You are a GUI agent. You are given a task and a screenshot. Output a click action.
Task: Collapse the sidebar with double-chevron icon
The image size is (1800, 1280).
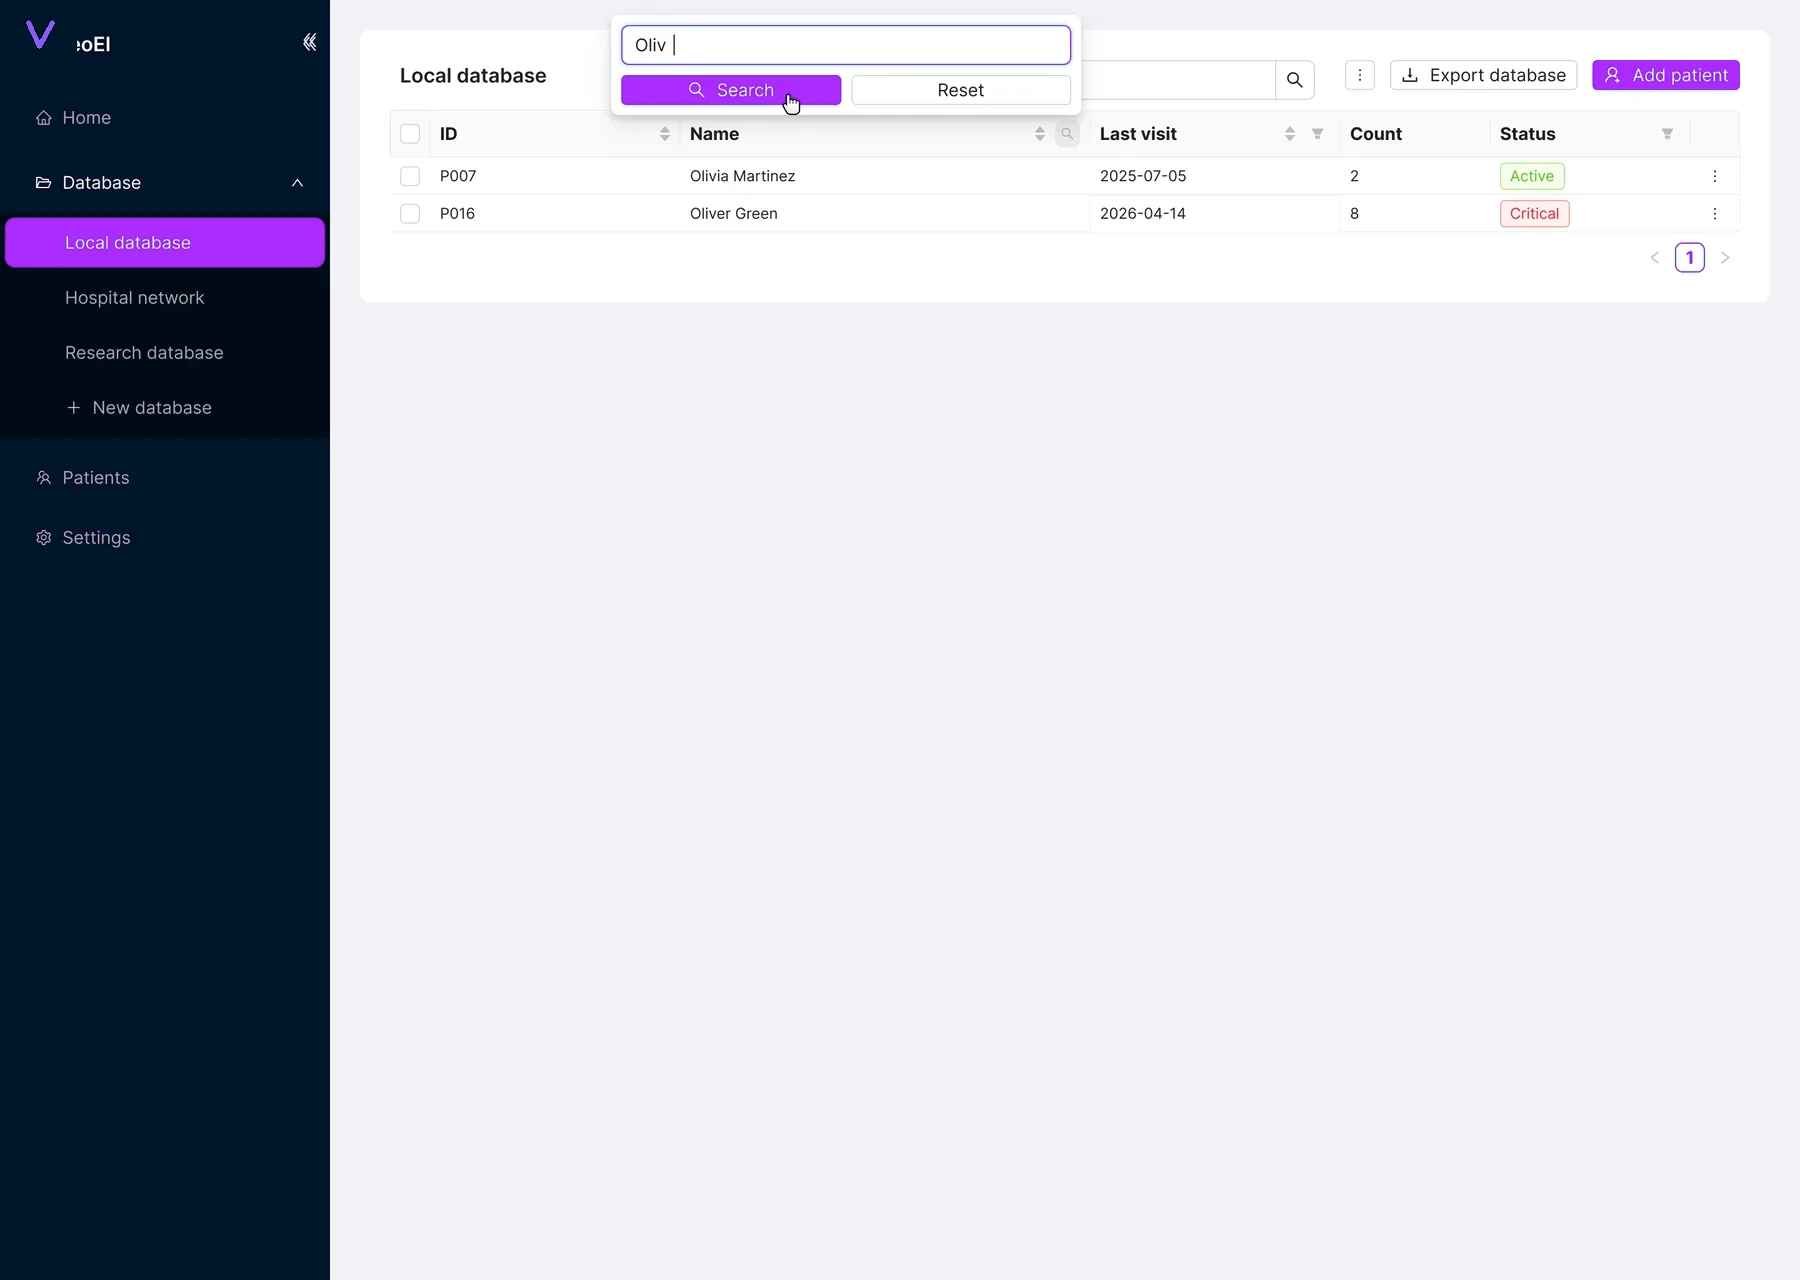click(x=310, y=42)
